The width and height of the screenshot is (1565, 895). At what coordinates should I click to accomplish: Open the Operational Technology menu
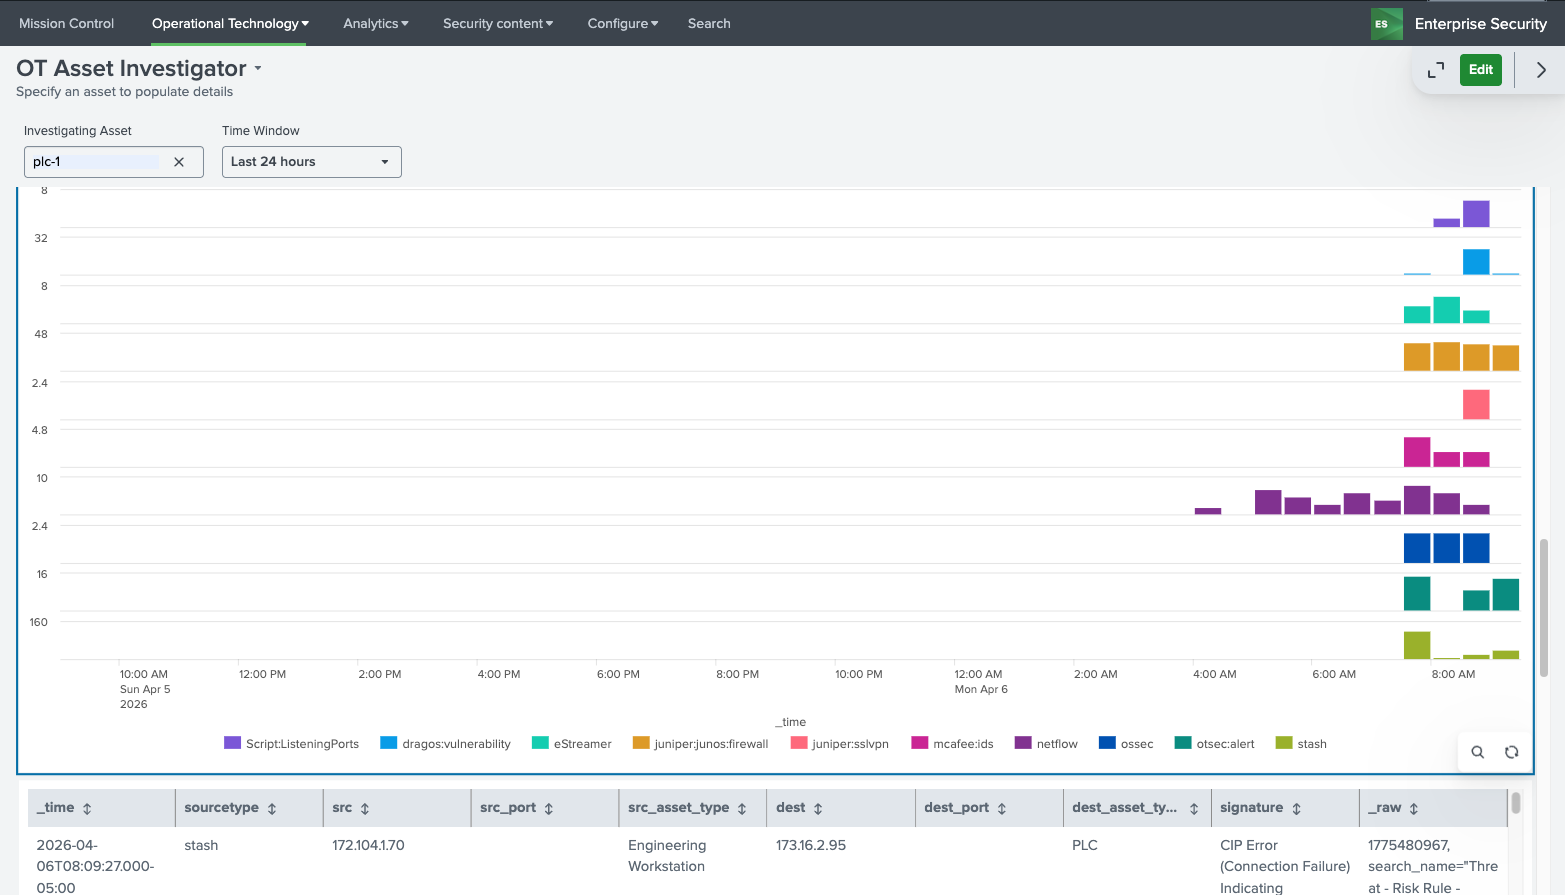[229, 23]
